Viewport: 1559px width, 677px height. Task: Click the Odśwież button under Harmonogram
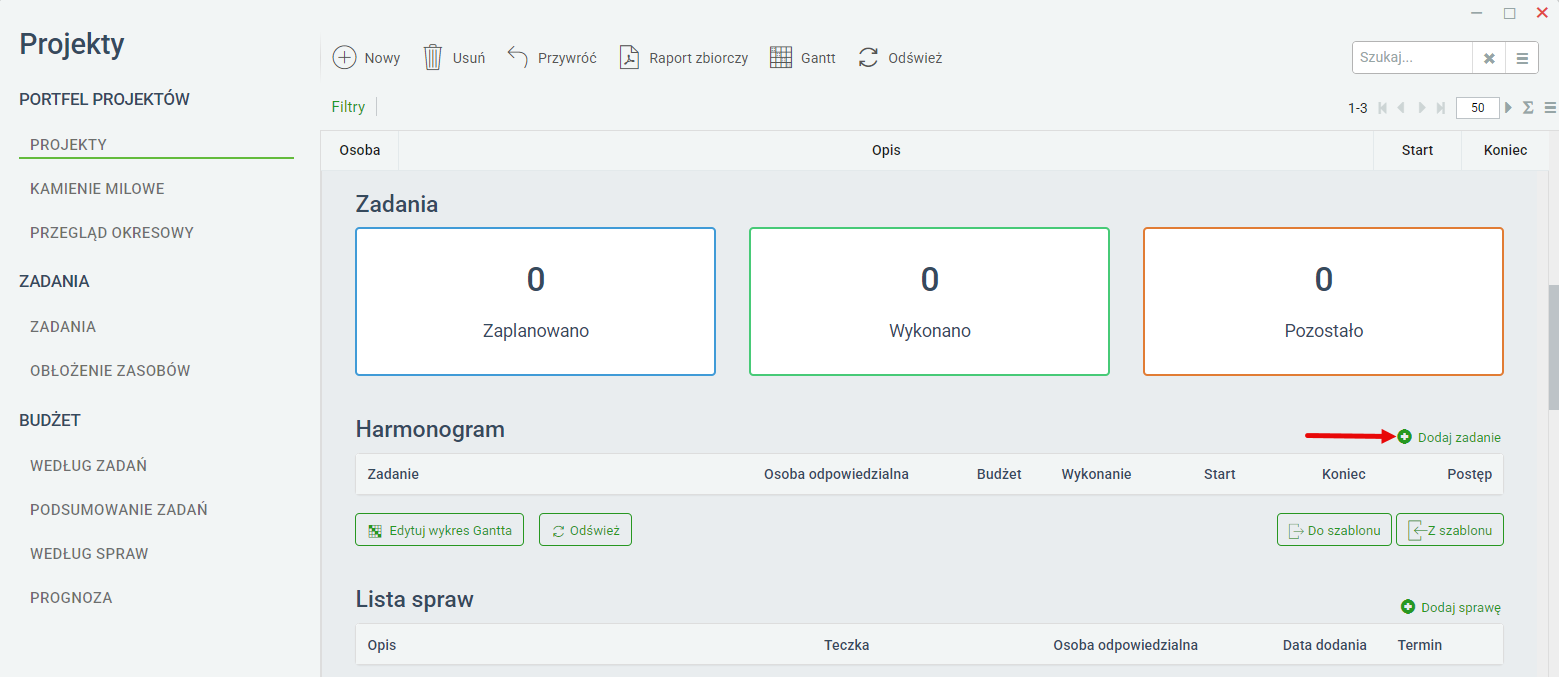point(585,530)
